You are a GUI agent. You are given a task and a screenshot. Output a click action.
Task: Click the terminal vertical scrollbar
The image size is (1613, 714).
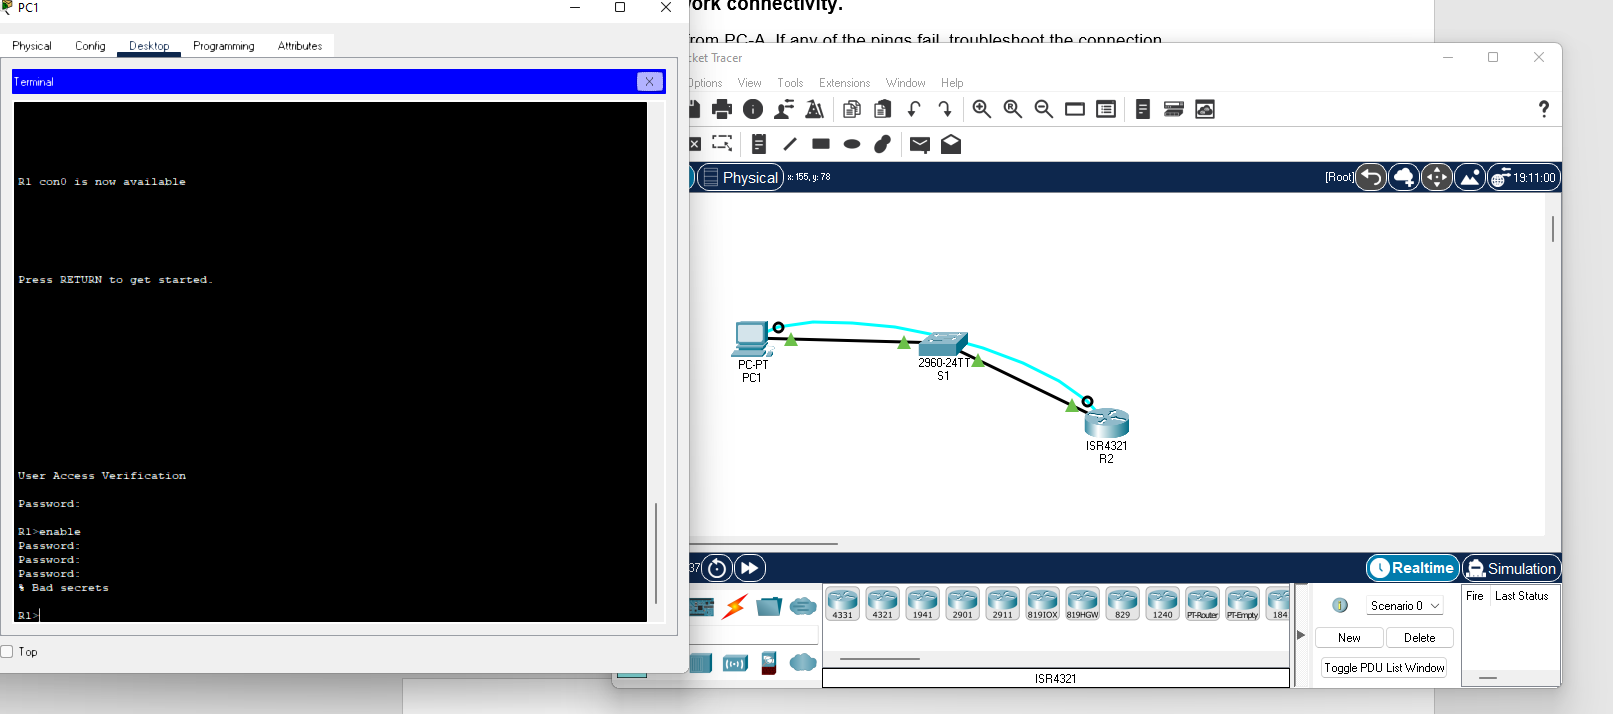click(656, 362)
